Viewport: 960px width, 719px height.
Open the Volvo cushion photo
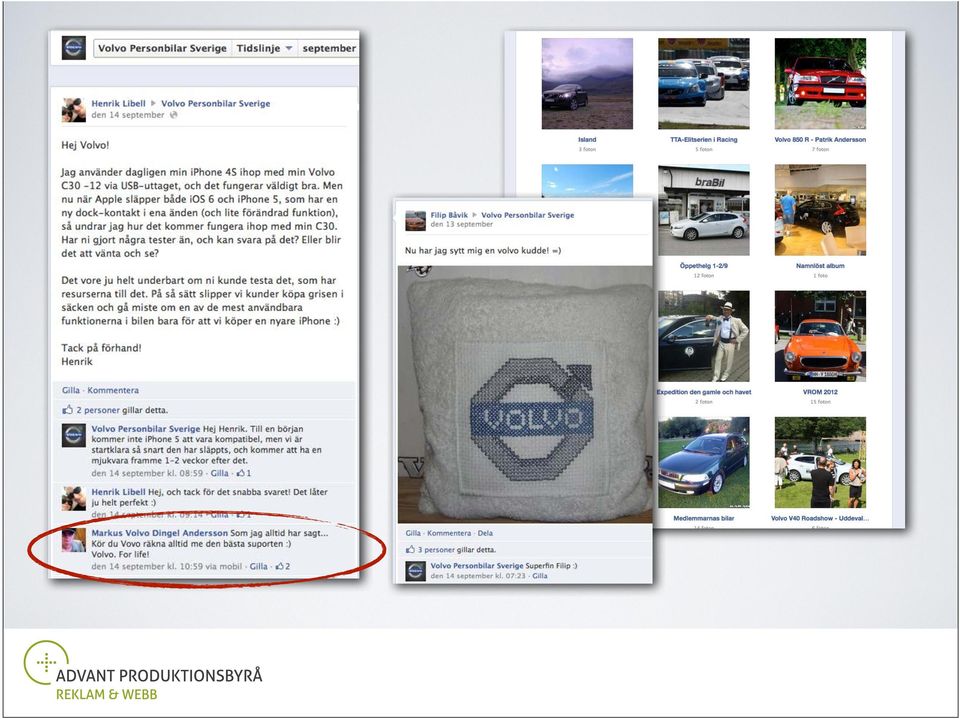pos(525,394)
